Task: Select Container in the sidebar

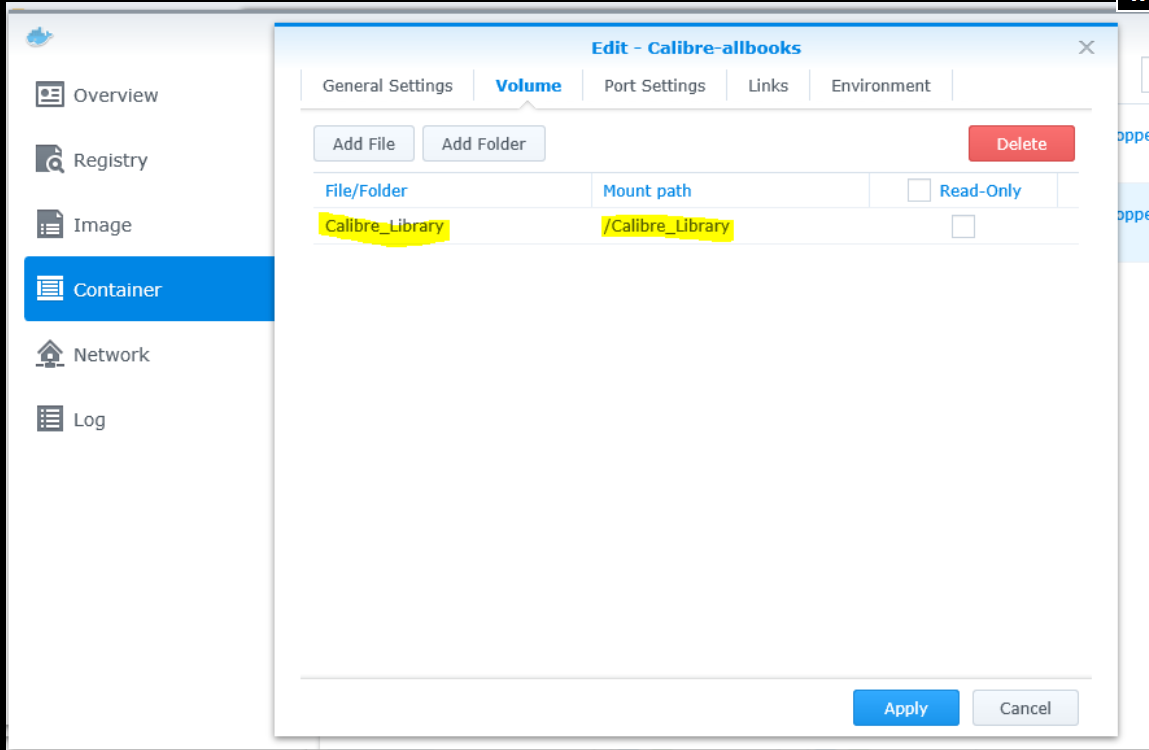Action: [x=149, y=289]
